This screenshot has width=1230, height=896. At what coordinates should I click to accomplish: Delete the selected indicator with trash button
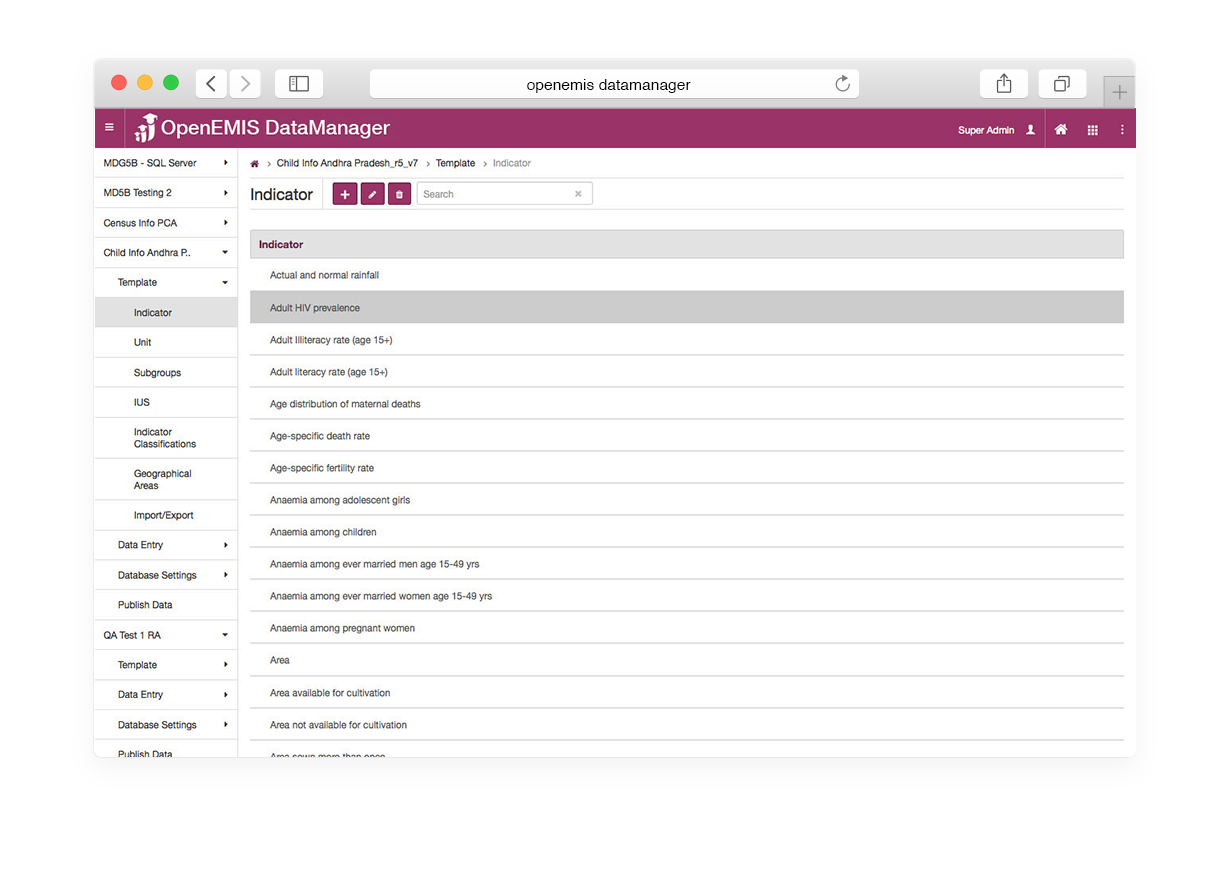coord(399,194)
